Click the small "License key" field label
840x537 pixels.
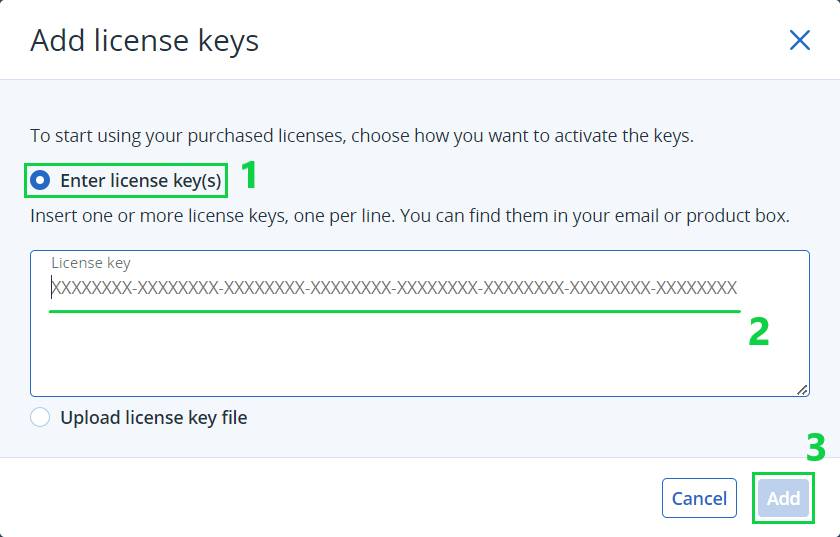91,263
